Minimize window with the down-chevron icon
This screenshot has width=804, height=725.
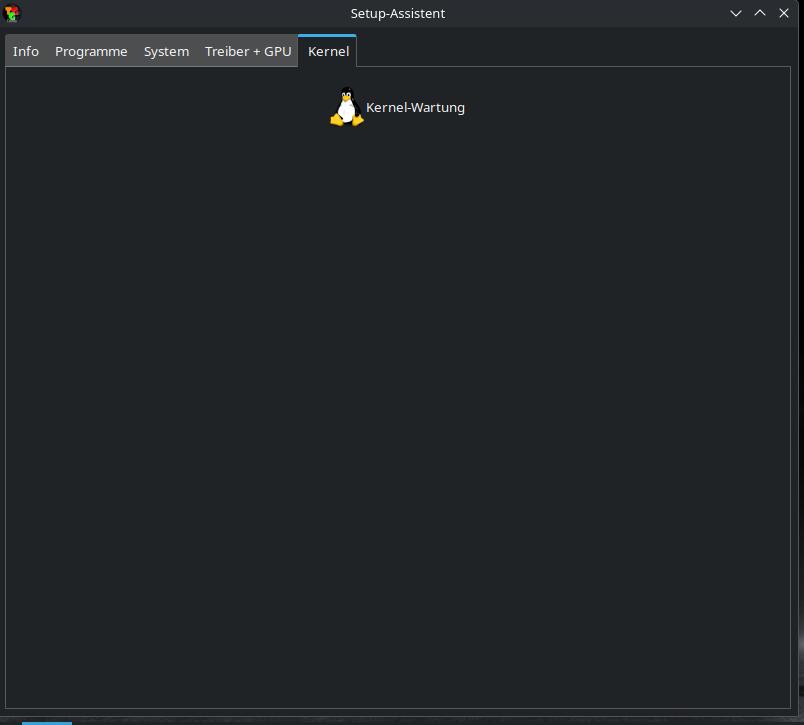click(x=736, y=13)
